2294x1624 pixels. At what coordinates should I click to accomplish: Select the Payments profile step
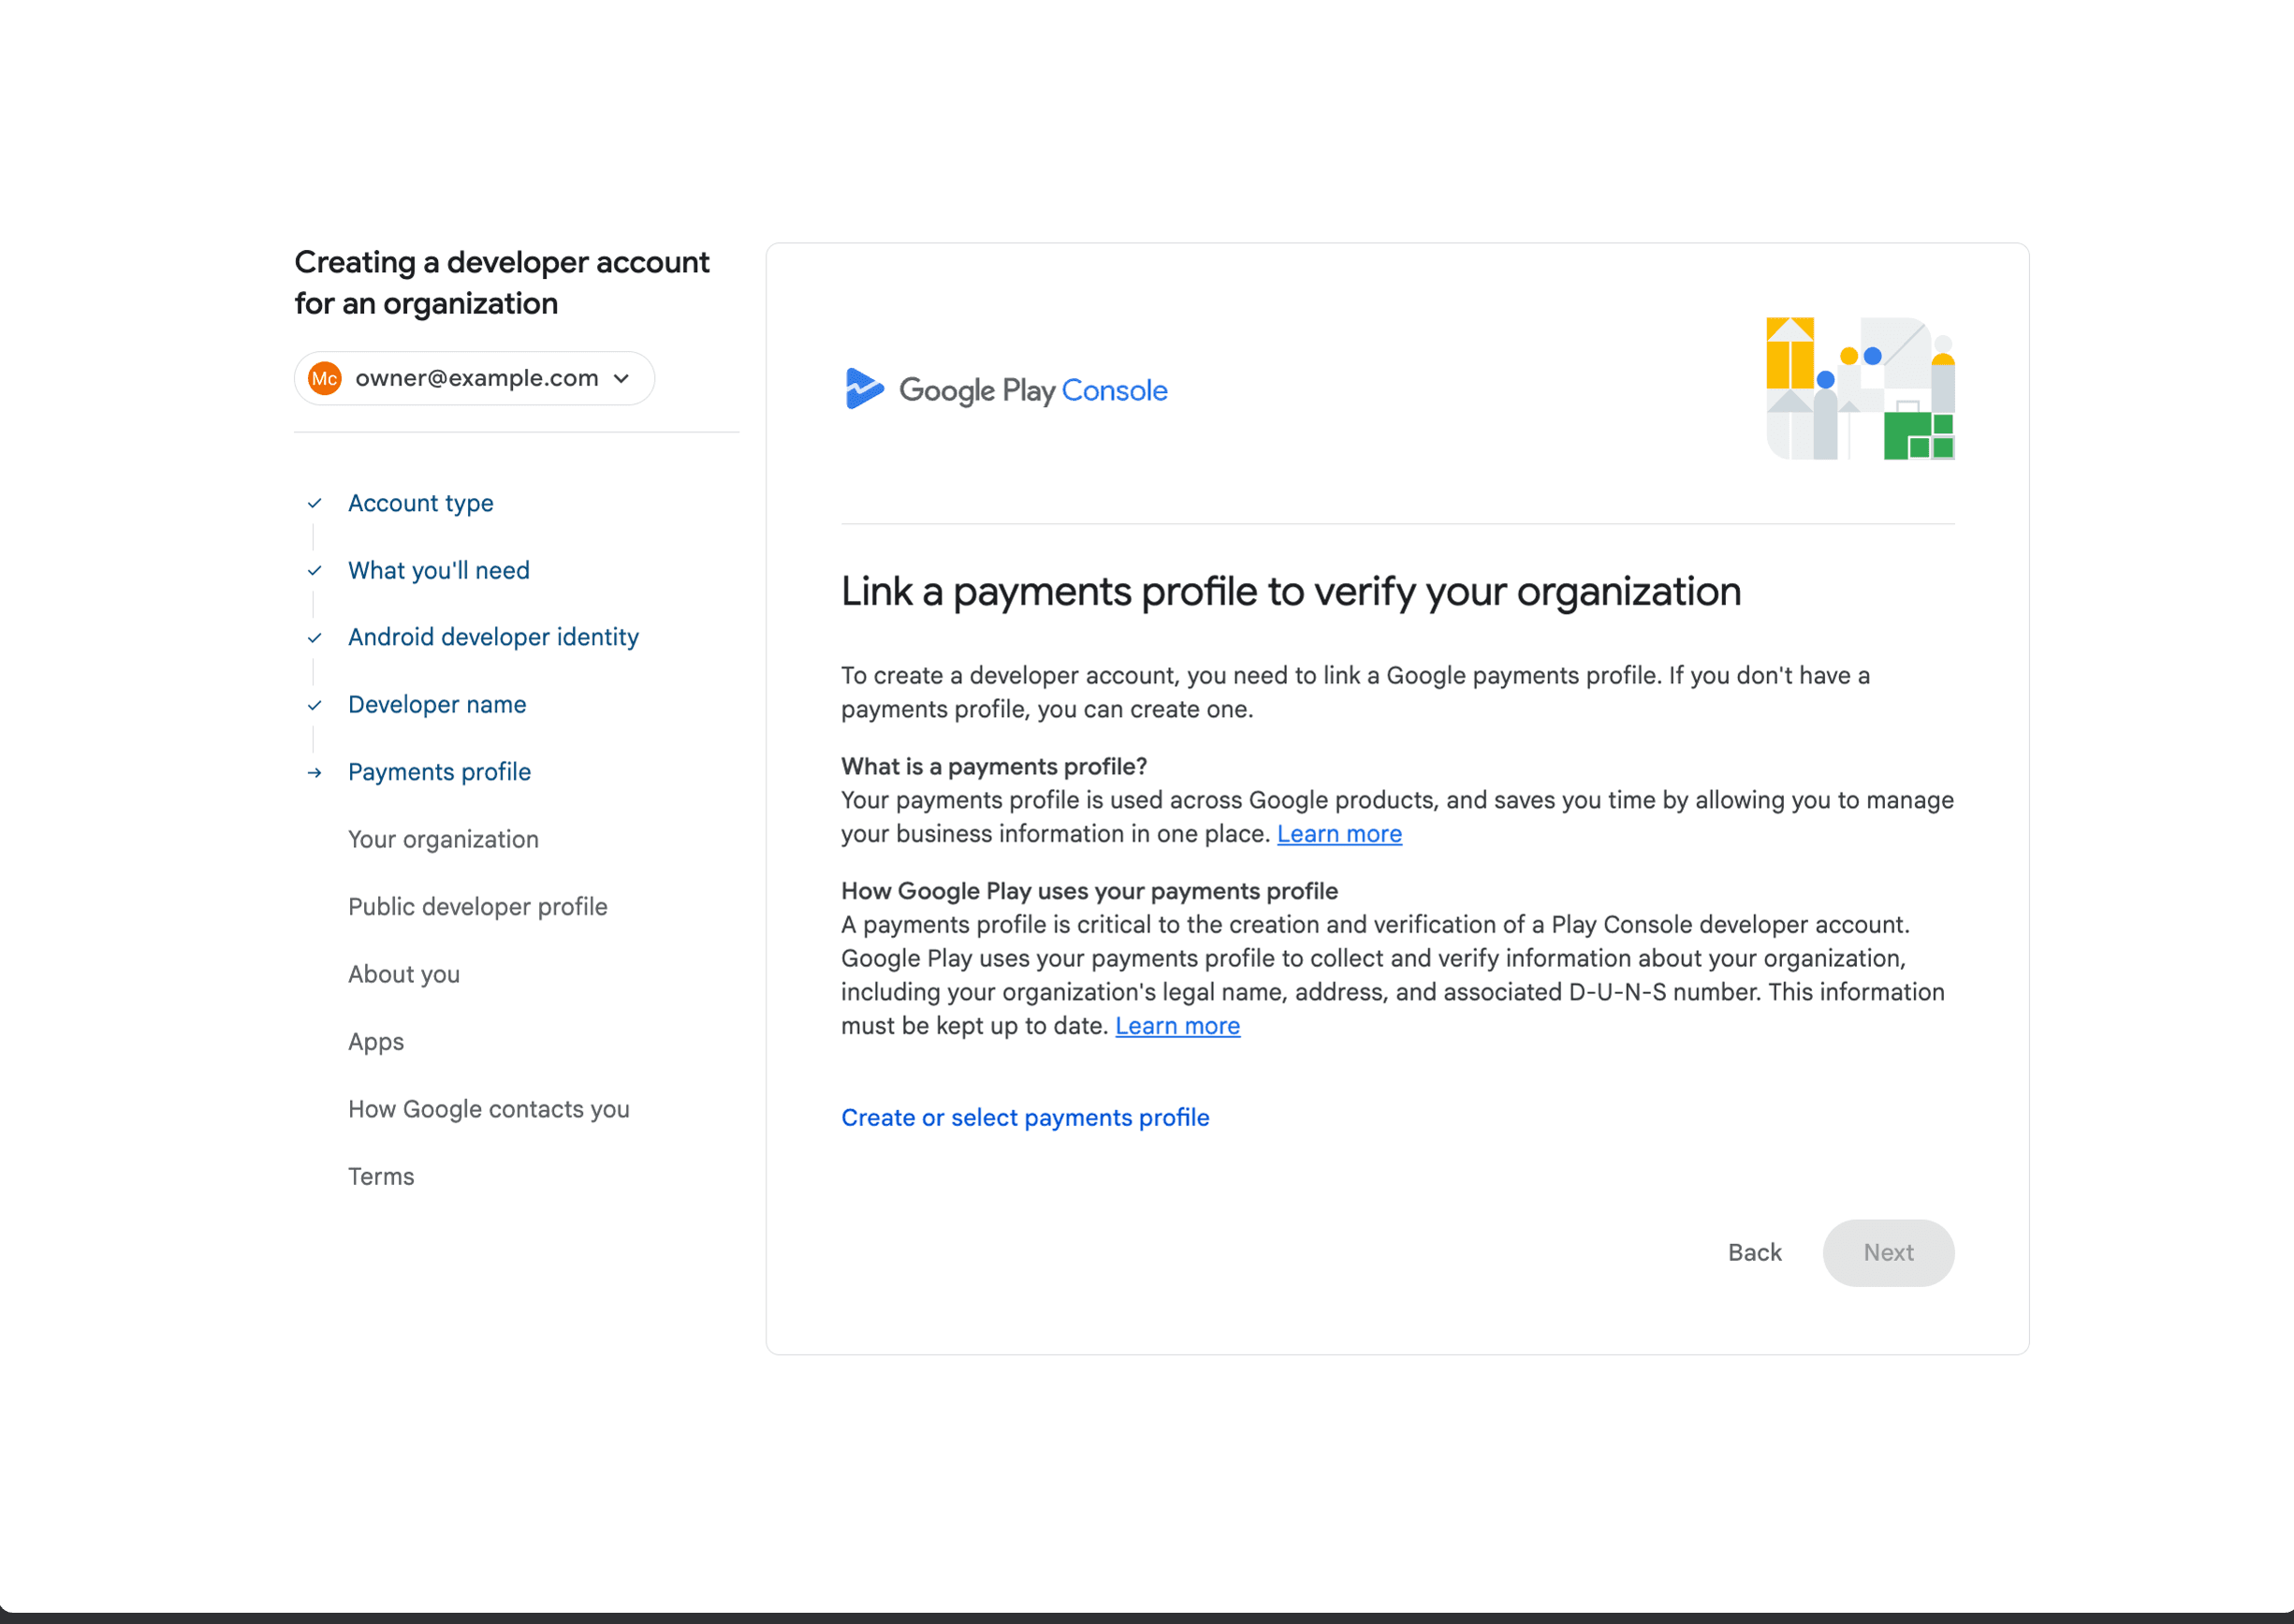(439, 772)
